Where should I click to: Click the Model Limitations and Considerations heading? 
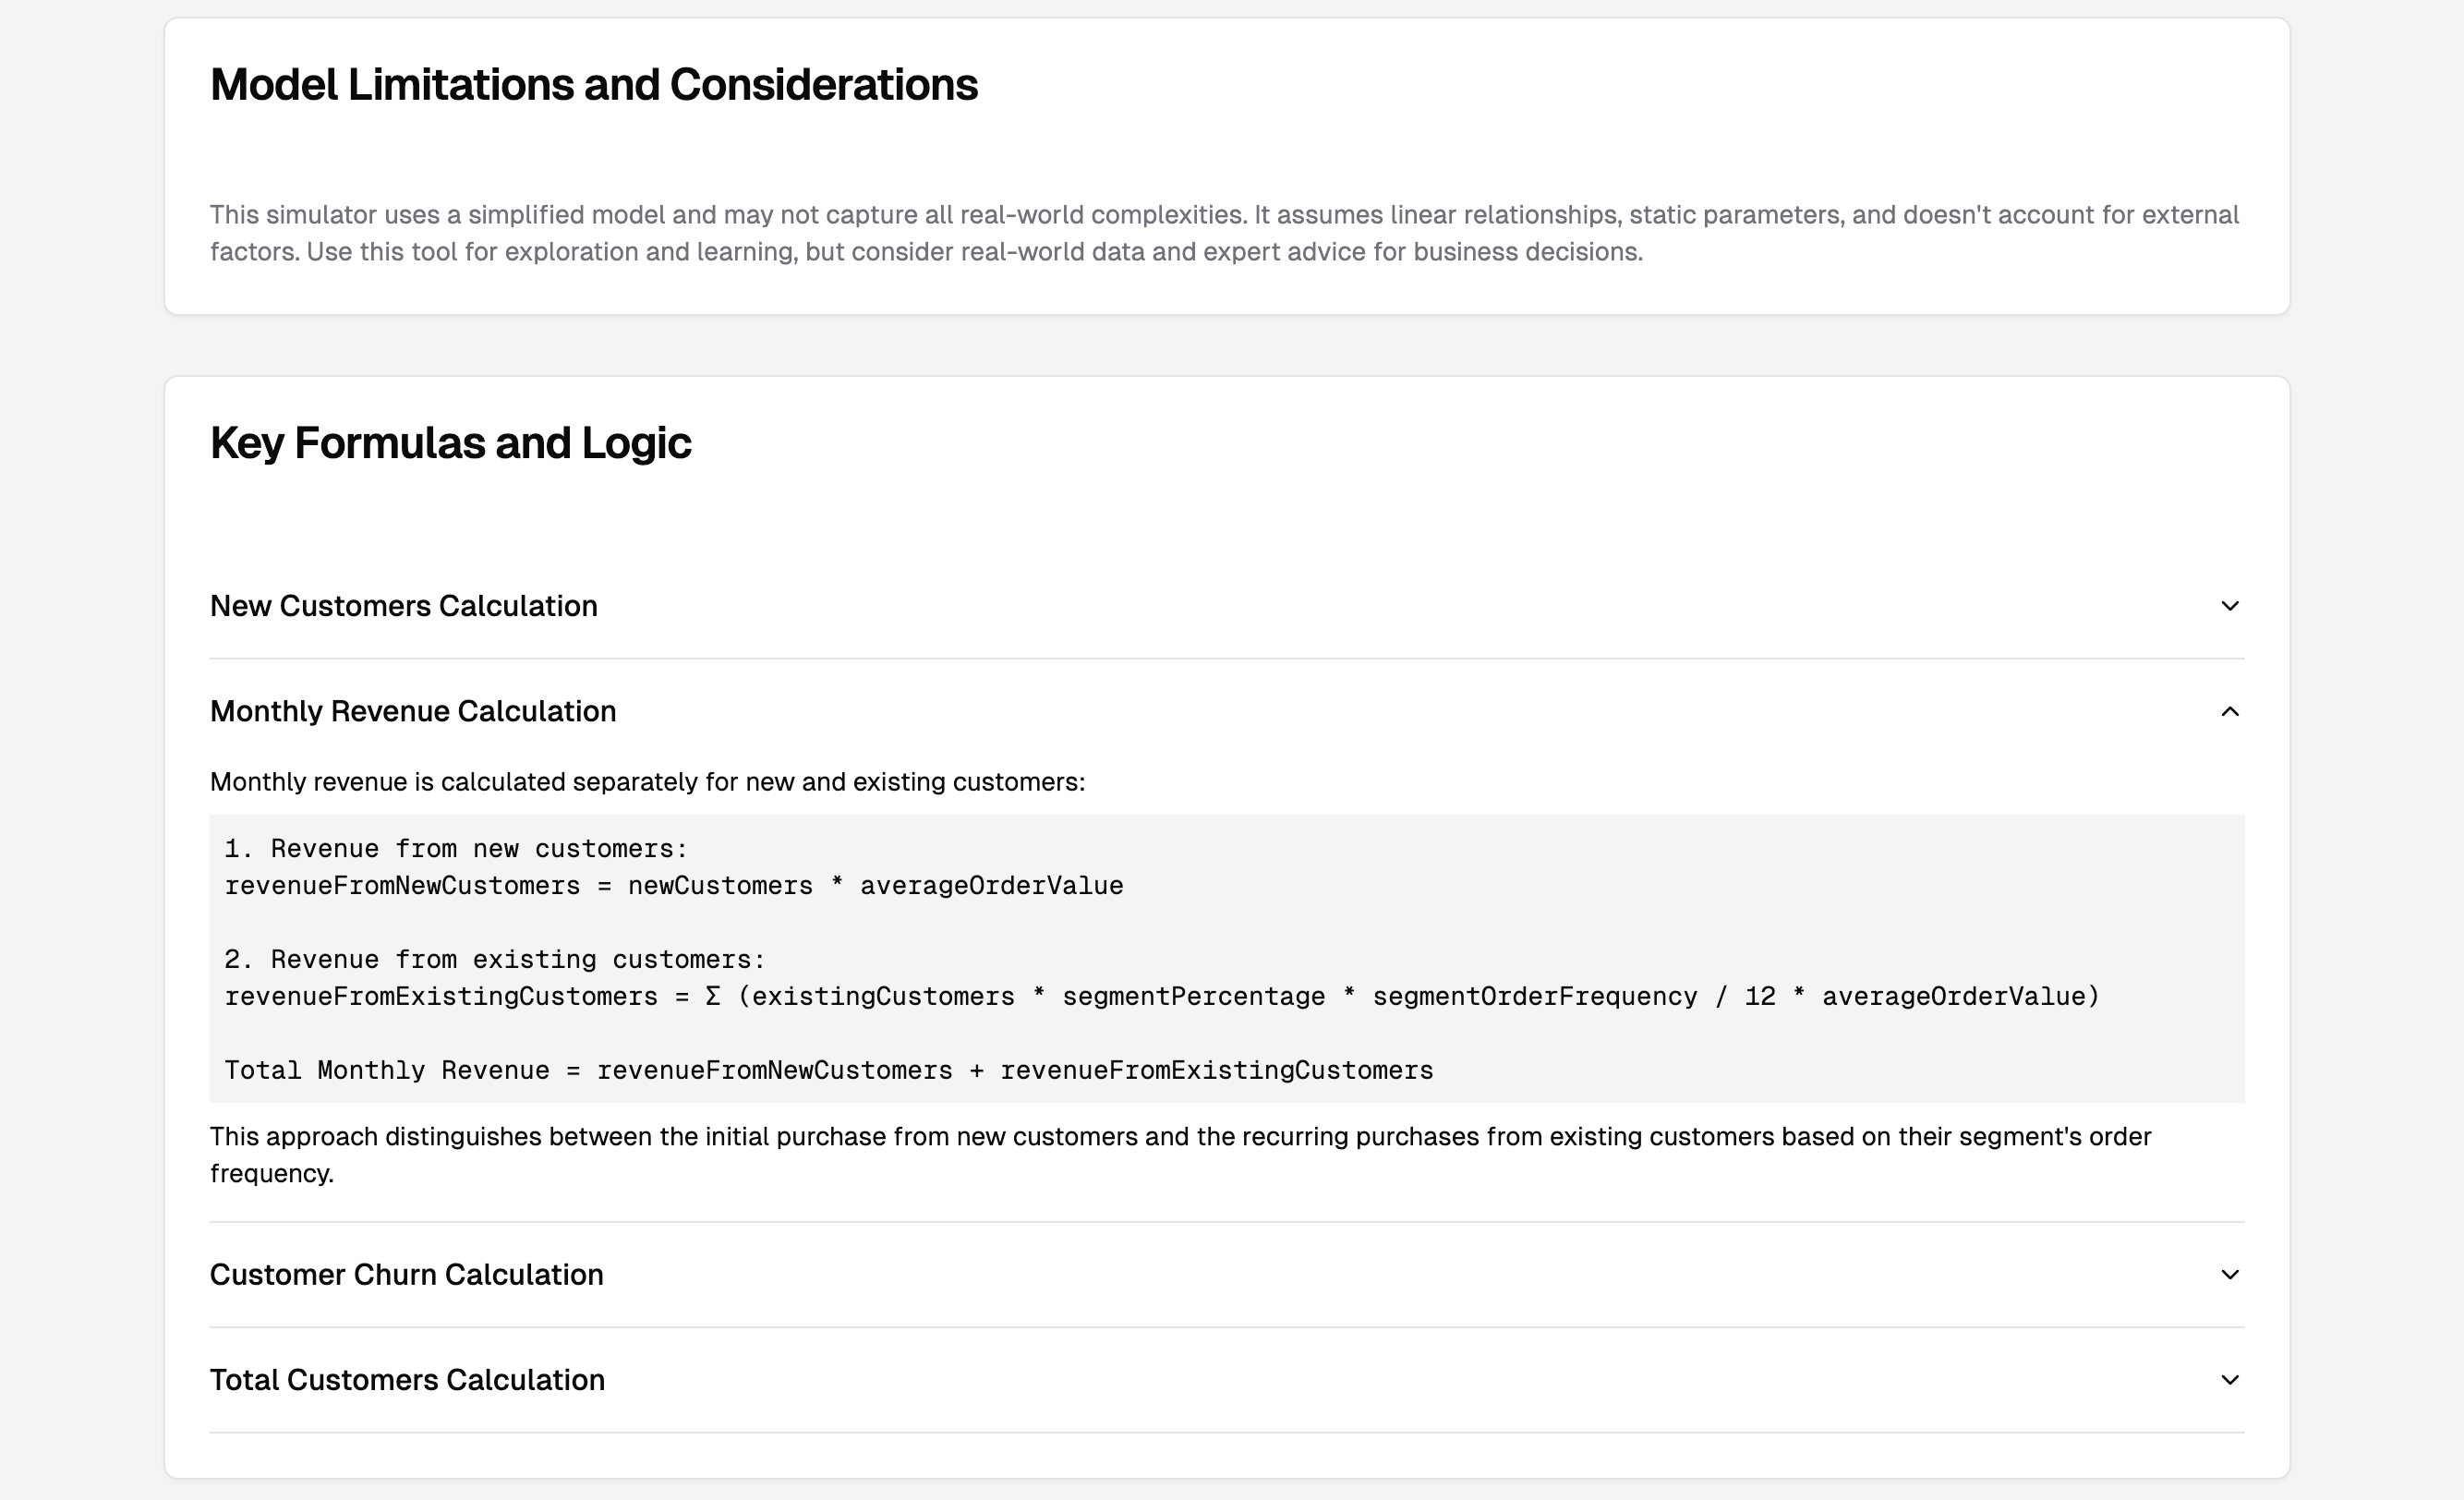[x=593, y=85]
